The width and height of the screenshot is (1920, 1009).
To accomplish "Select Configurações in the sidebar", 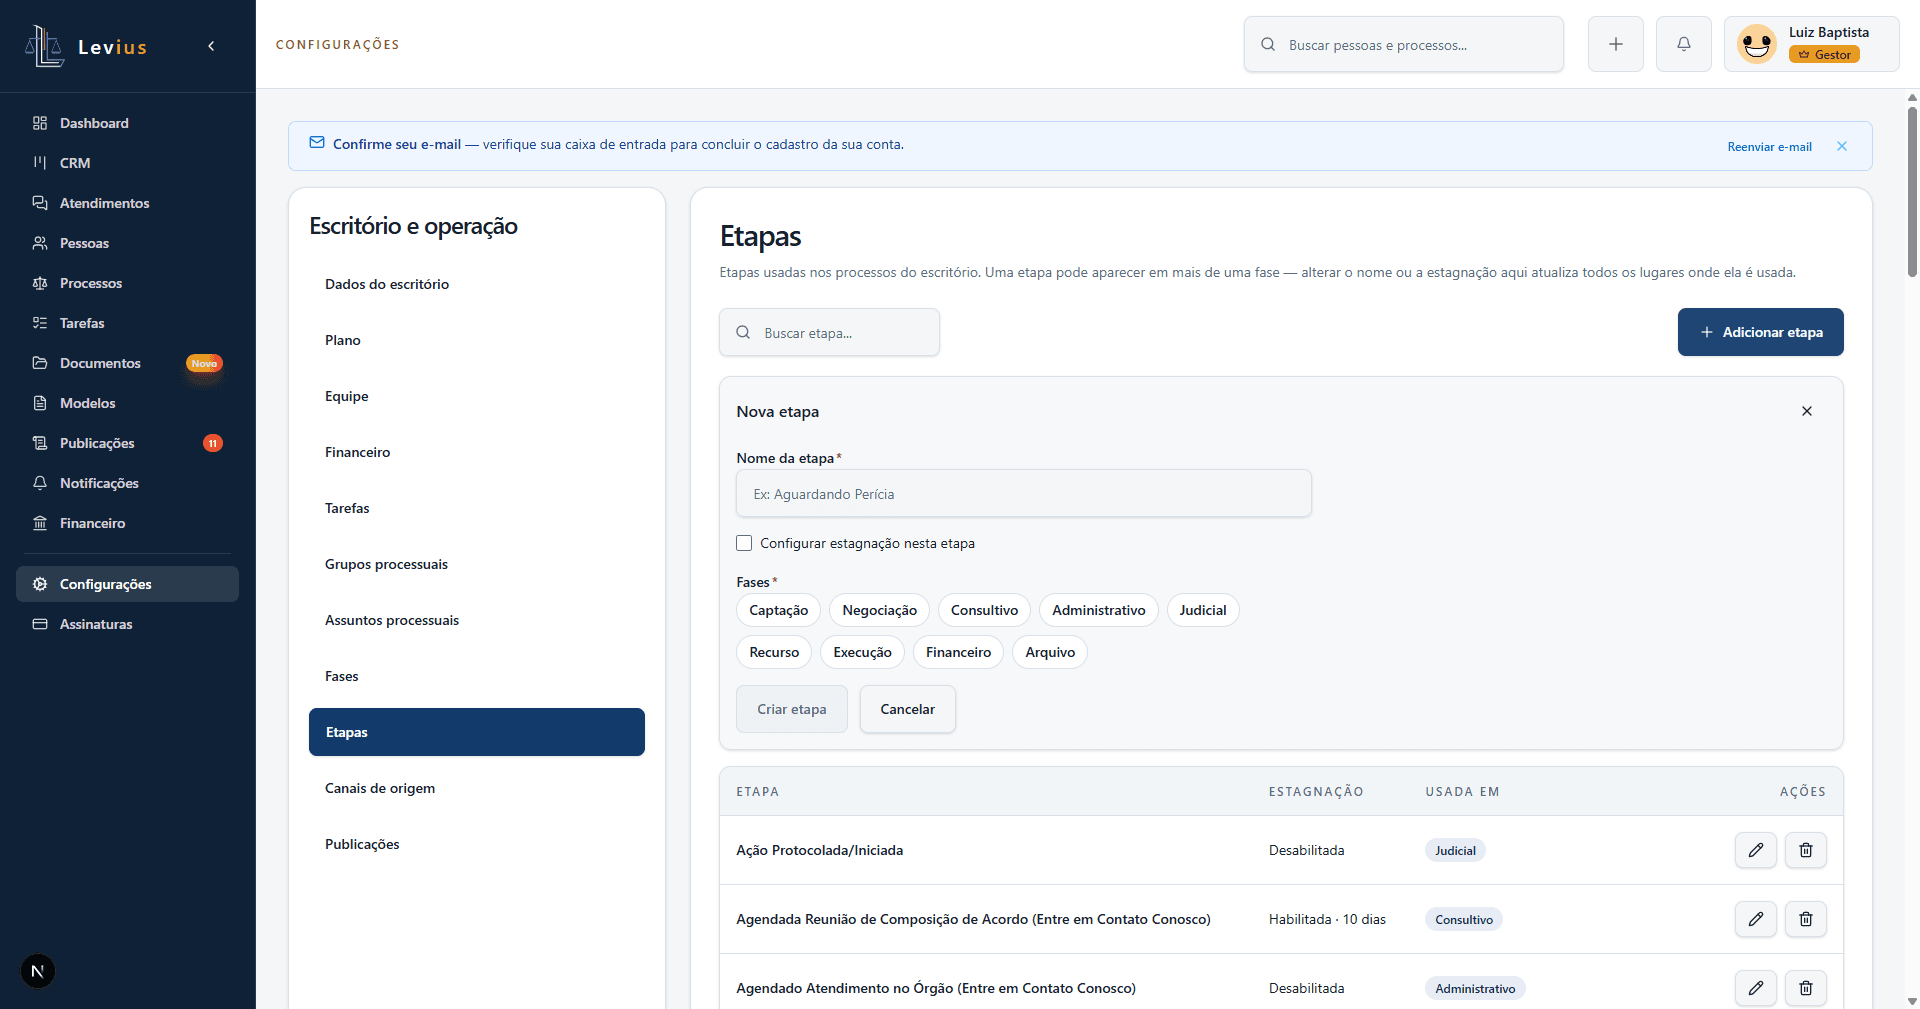I will [127, 584].
